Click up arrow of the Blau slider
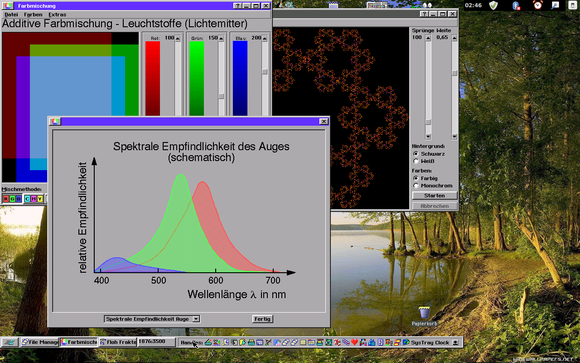Screen dimensions: 580x363 [x=264, y=38]
